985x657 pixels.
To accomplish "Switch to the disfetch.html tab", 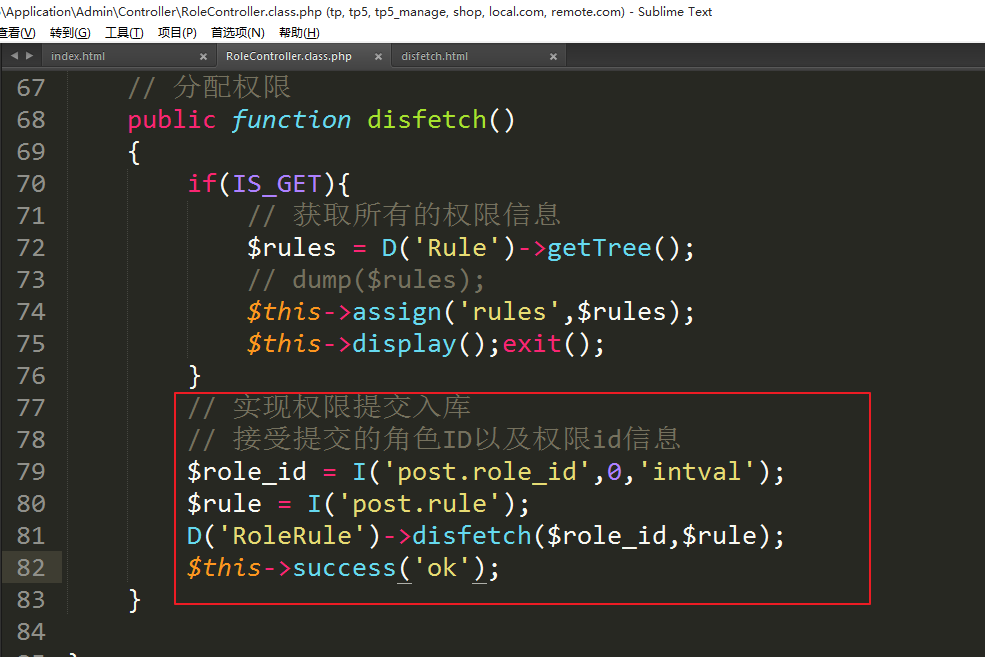I will click(434, 57).
